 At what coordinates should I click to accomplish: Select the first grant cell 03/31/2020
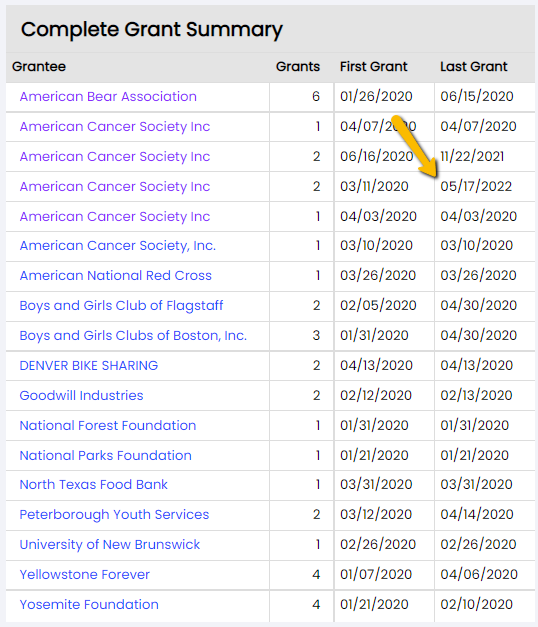[x=376, y=485]
